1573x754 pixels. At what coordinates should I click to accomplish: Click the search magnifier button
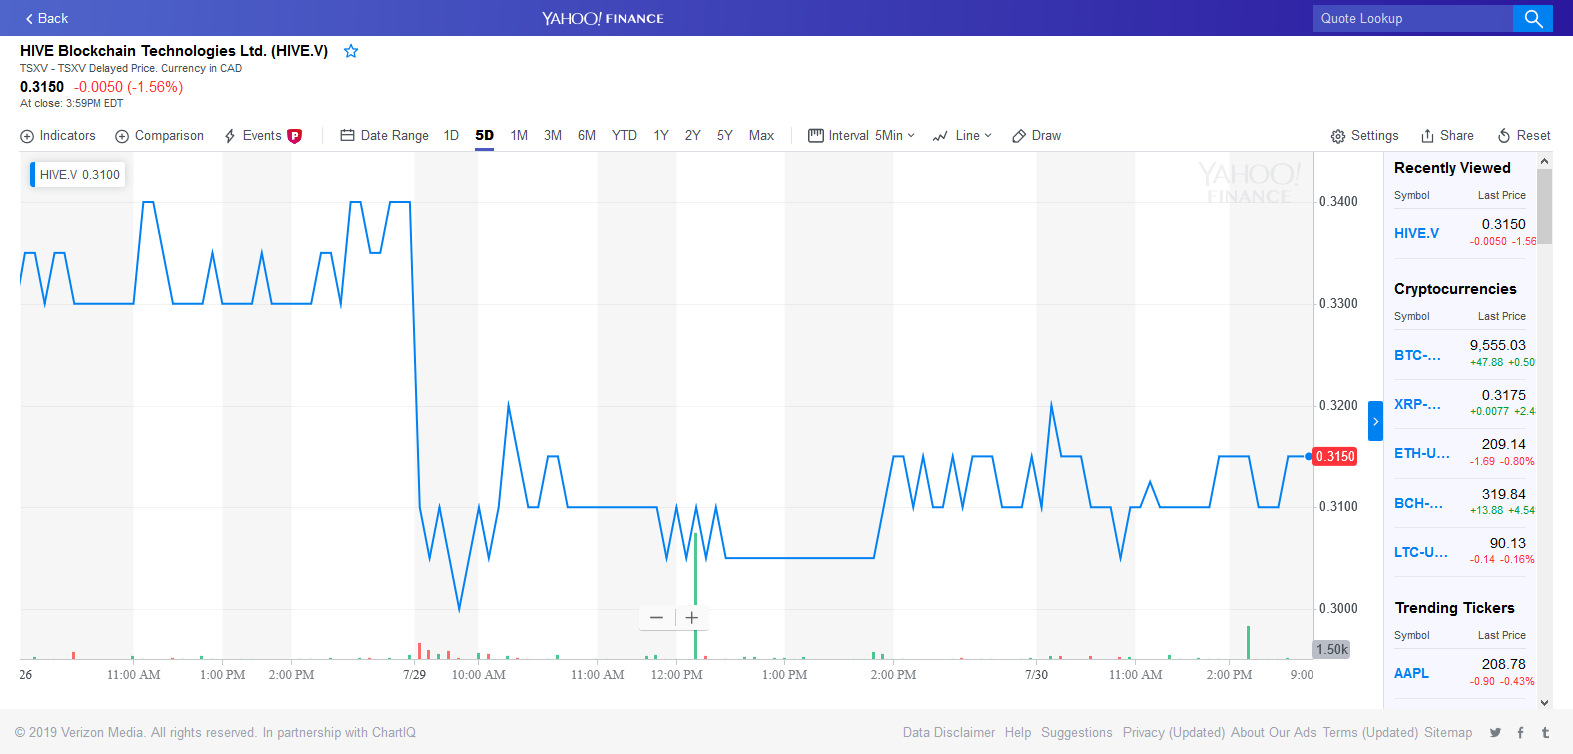tap(1533, 18)
